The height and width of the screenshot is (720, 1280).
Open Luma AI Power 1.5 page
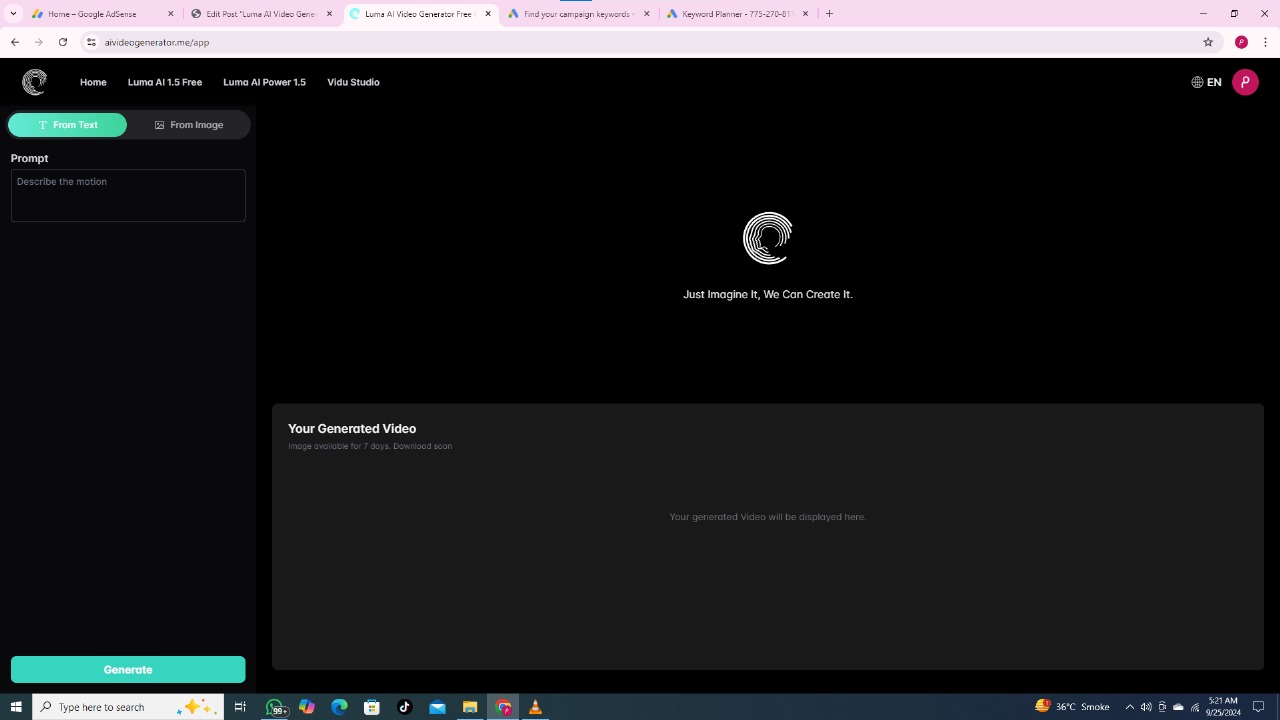[264, 82]
